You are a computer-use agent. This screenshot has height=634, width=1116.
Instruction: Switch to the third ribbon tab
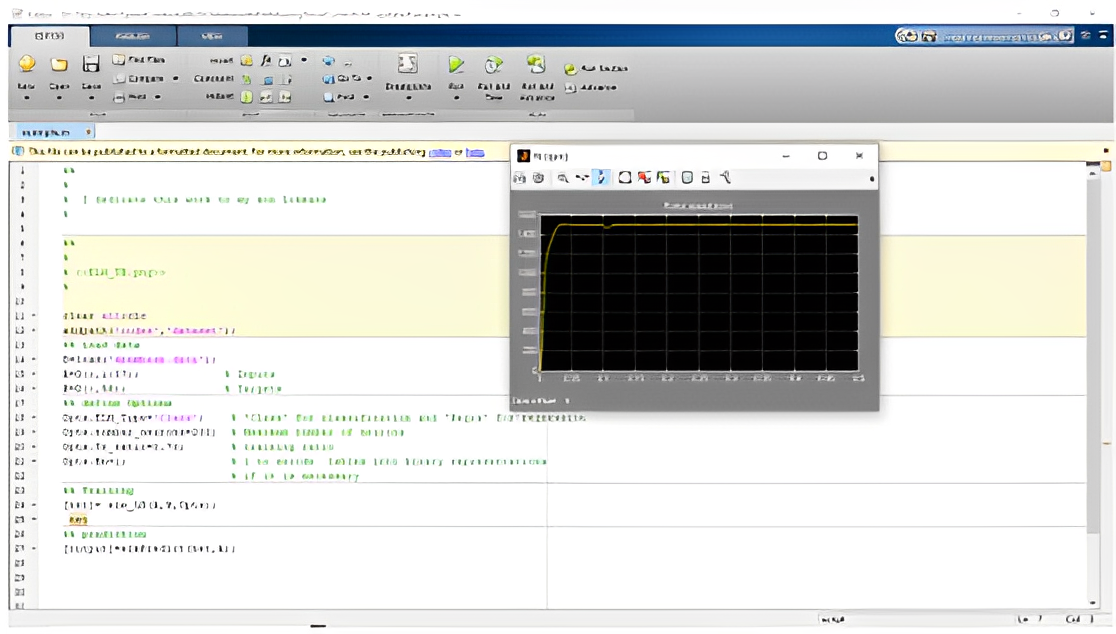[x=211, y=36]
